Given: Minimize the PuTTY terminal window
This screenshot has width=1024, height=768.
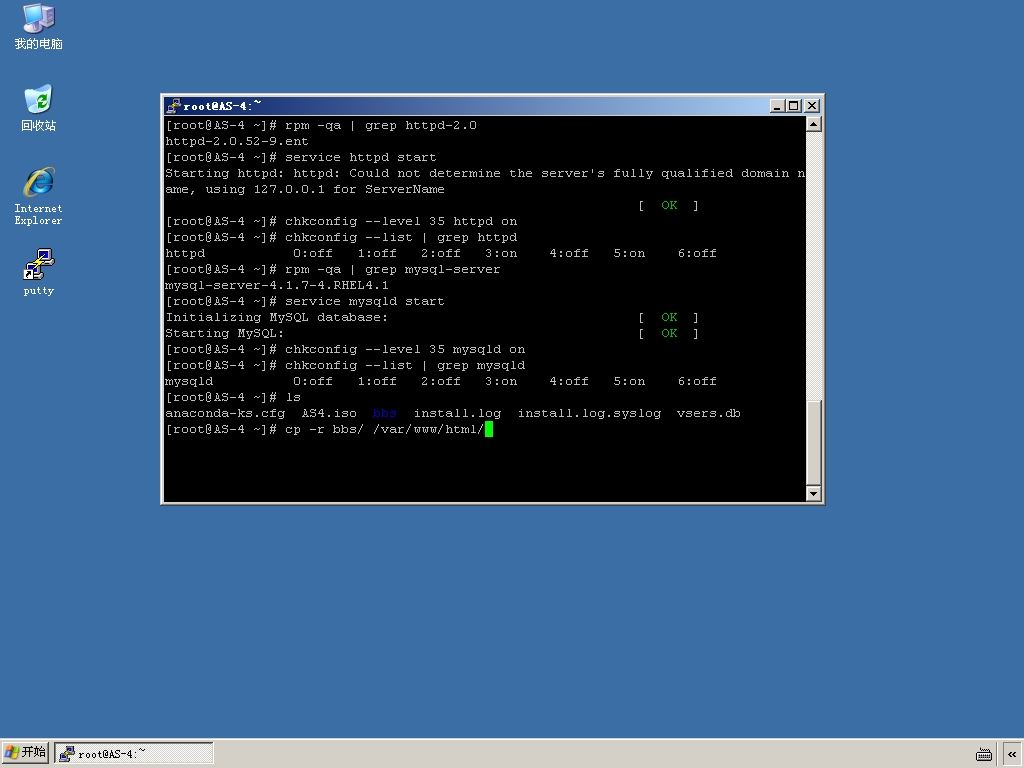Looking at the screenshot, I should tap(777, 106).
